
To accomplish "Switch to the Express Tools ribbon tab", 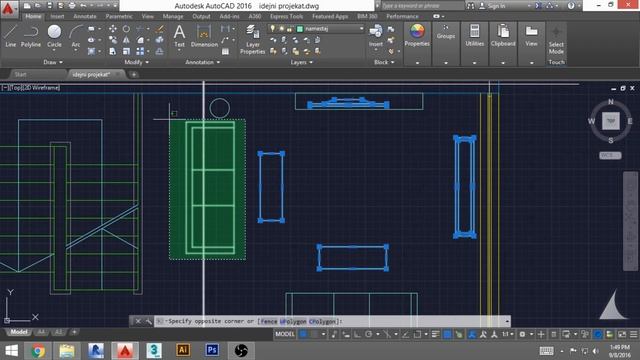I will pos(286,16).
